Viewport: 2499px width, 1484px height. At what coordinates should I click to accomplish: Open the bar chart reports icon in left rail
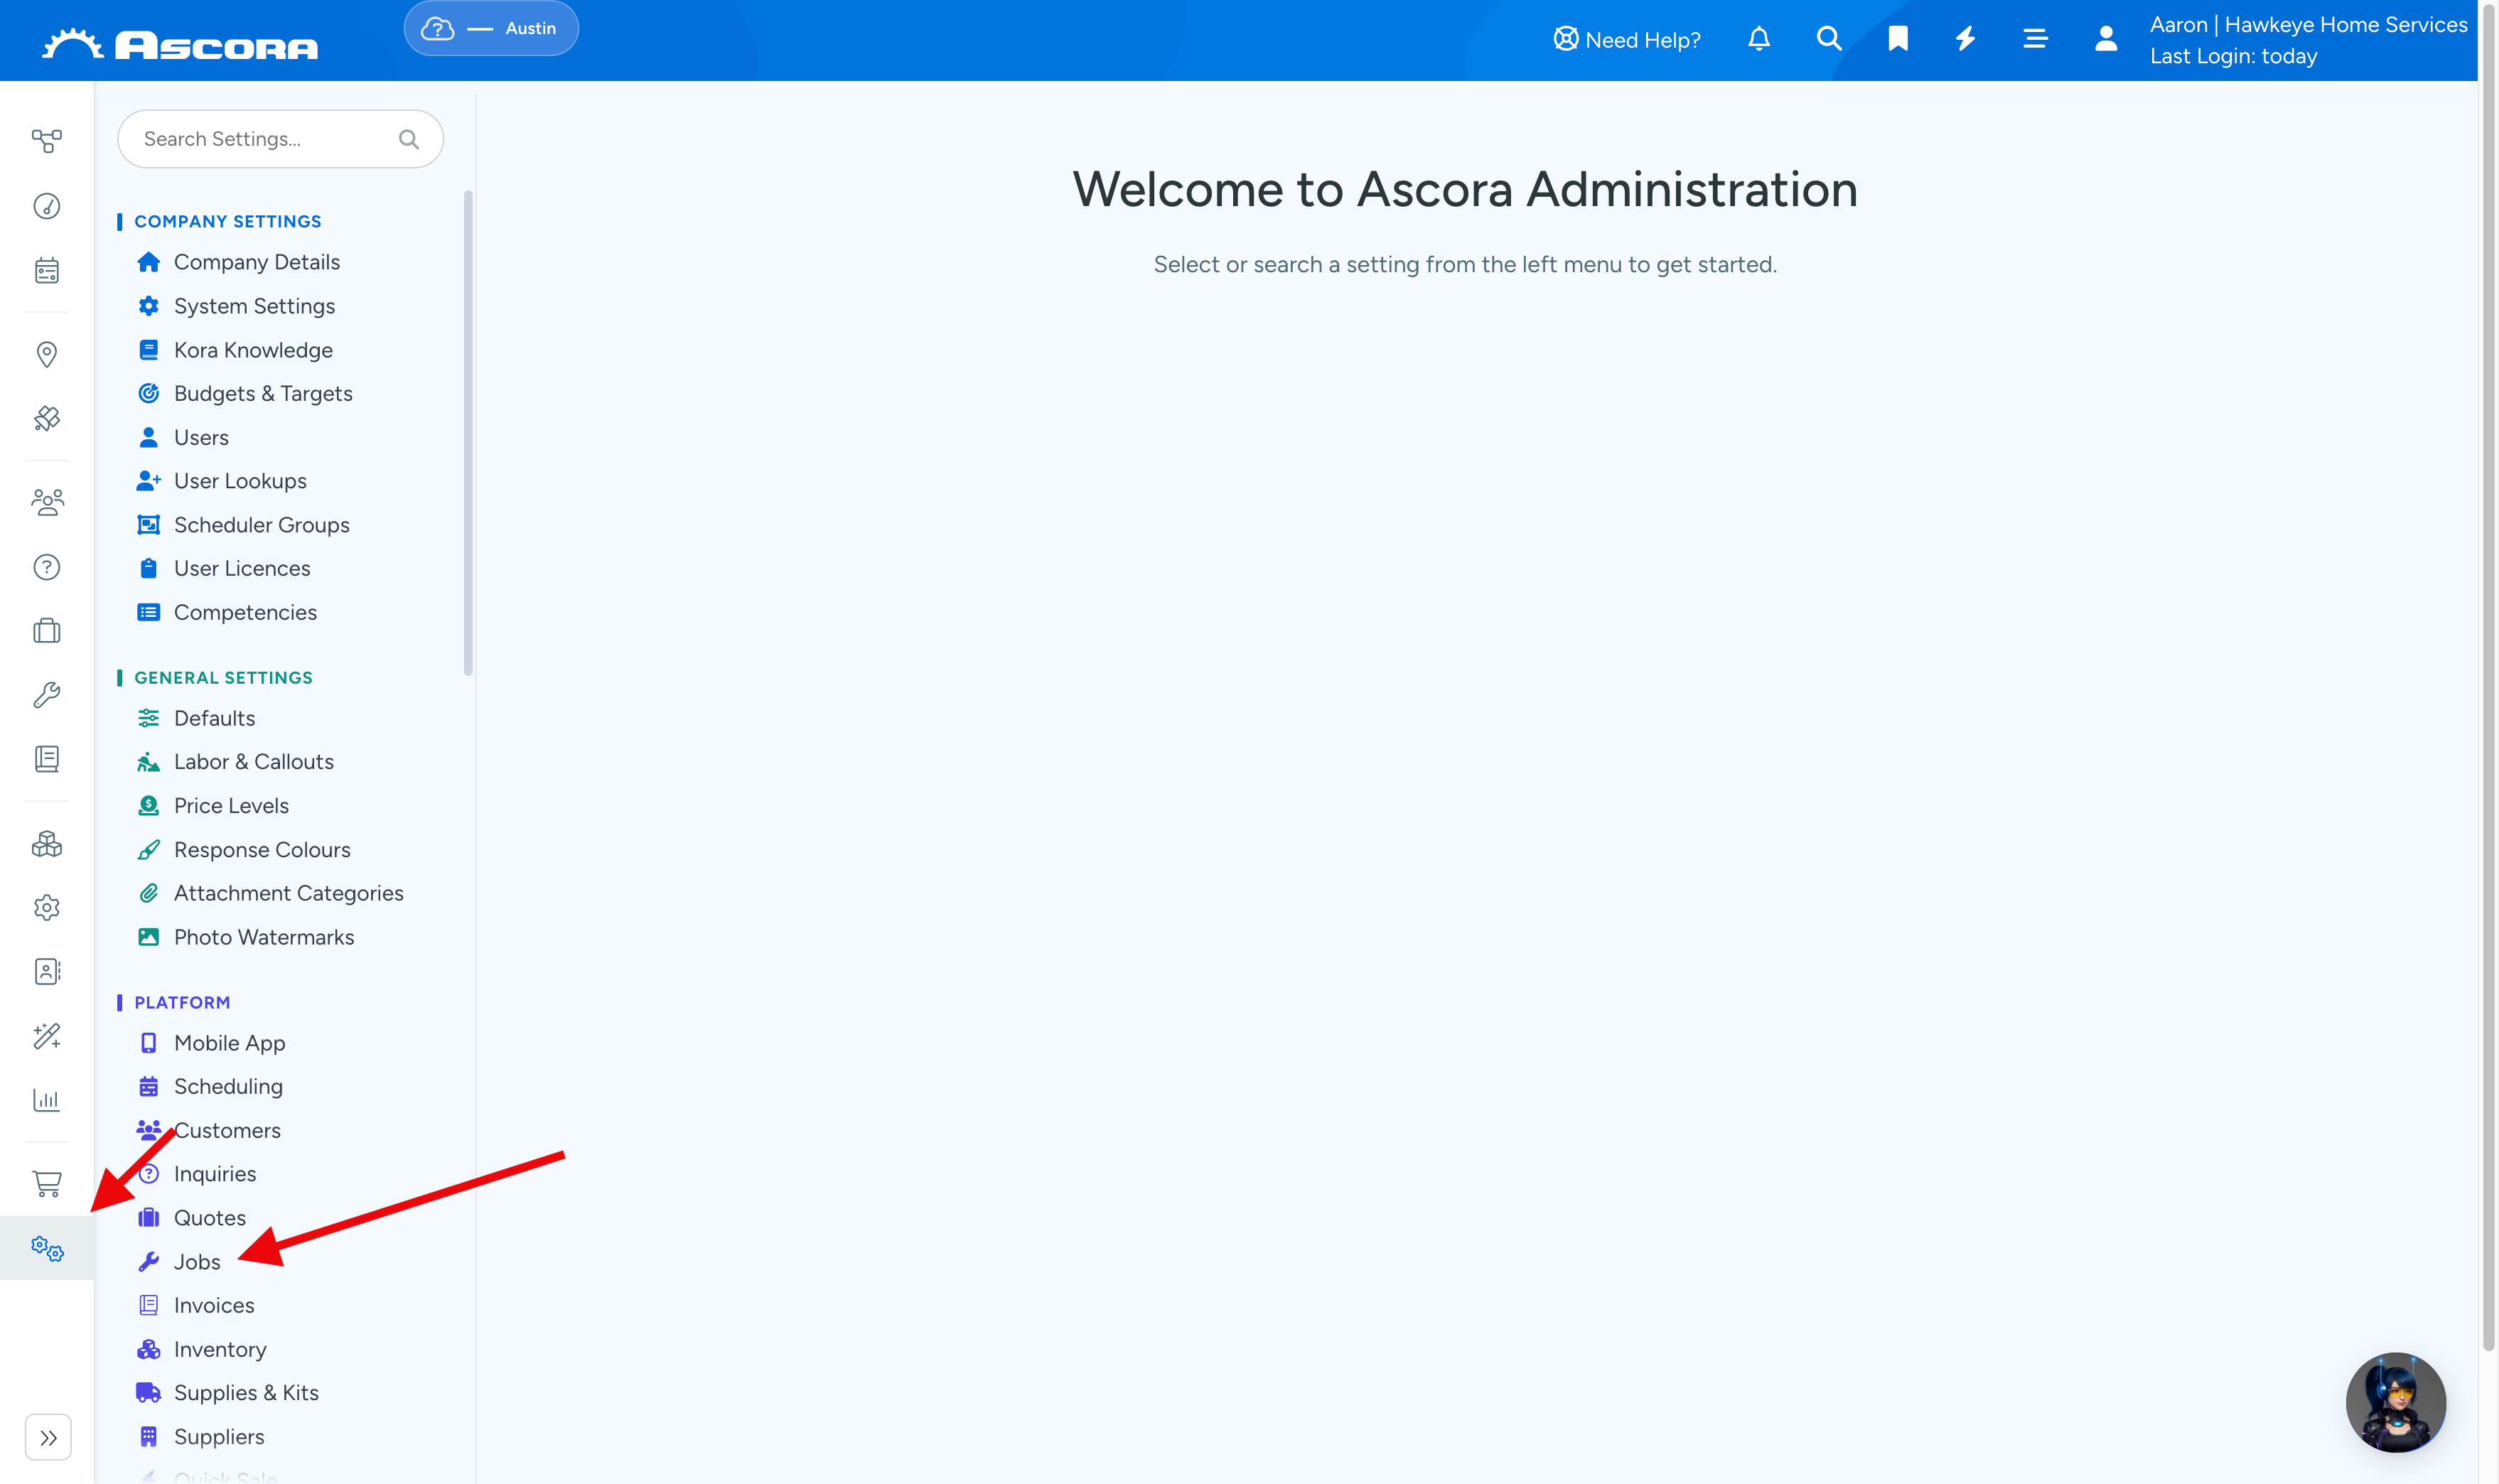(47, 1100)
